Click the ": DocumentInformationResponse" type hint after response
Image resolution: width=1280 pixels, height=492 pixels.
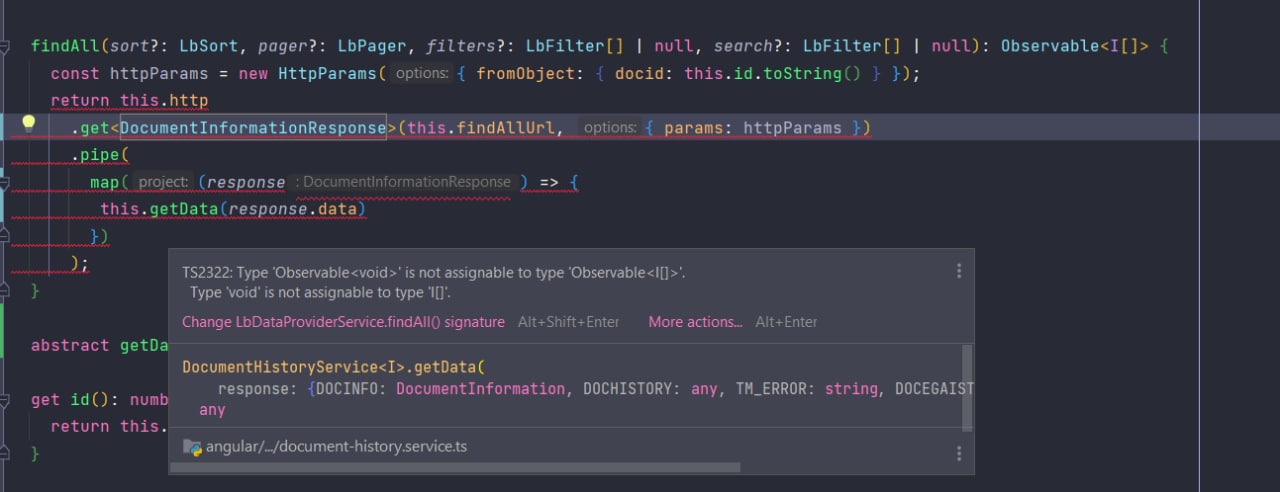point(403,182)
